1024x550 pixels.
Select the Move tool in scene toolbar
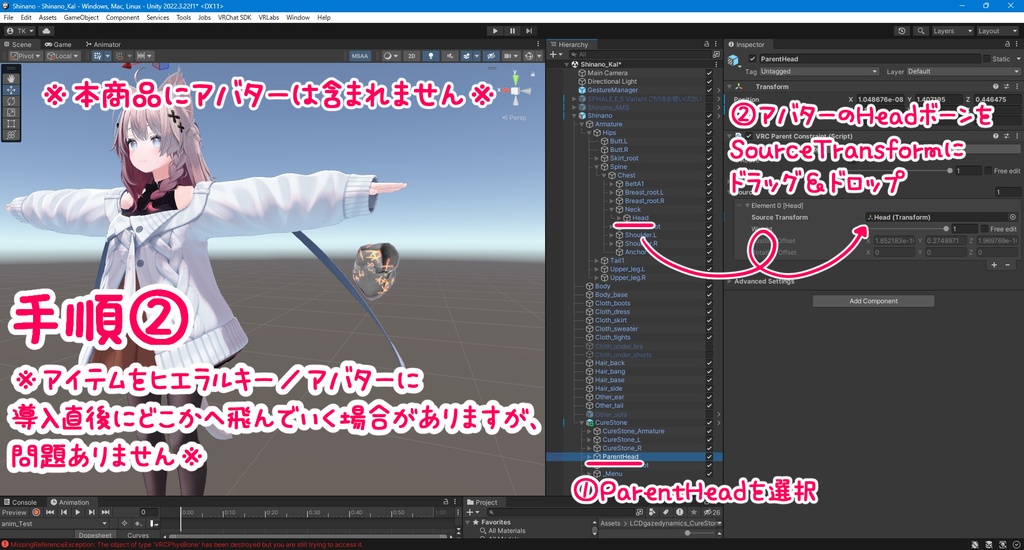click(11, 90)
